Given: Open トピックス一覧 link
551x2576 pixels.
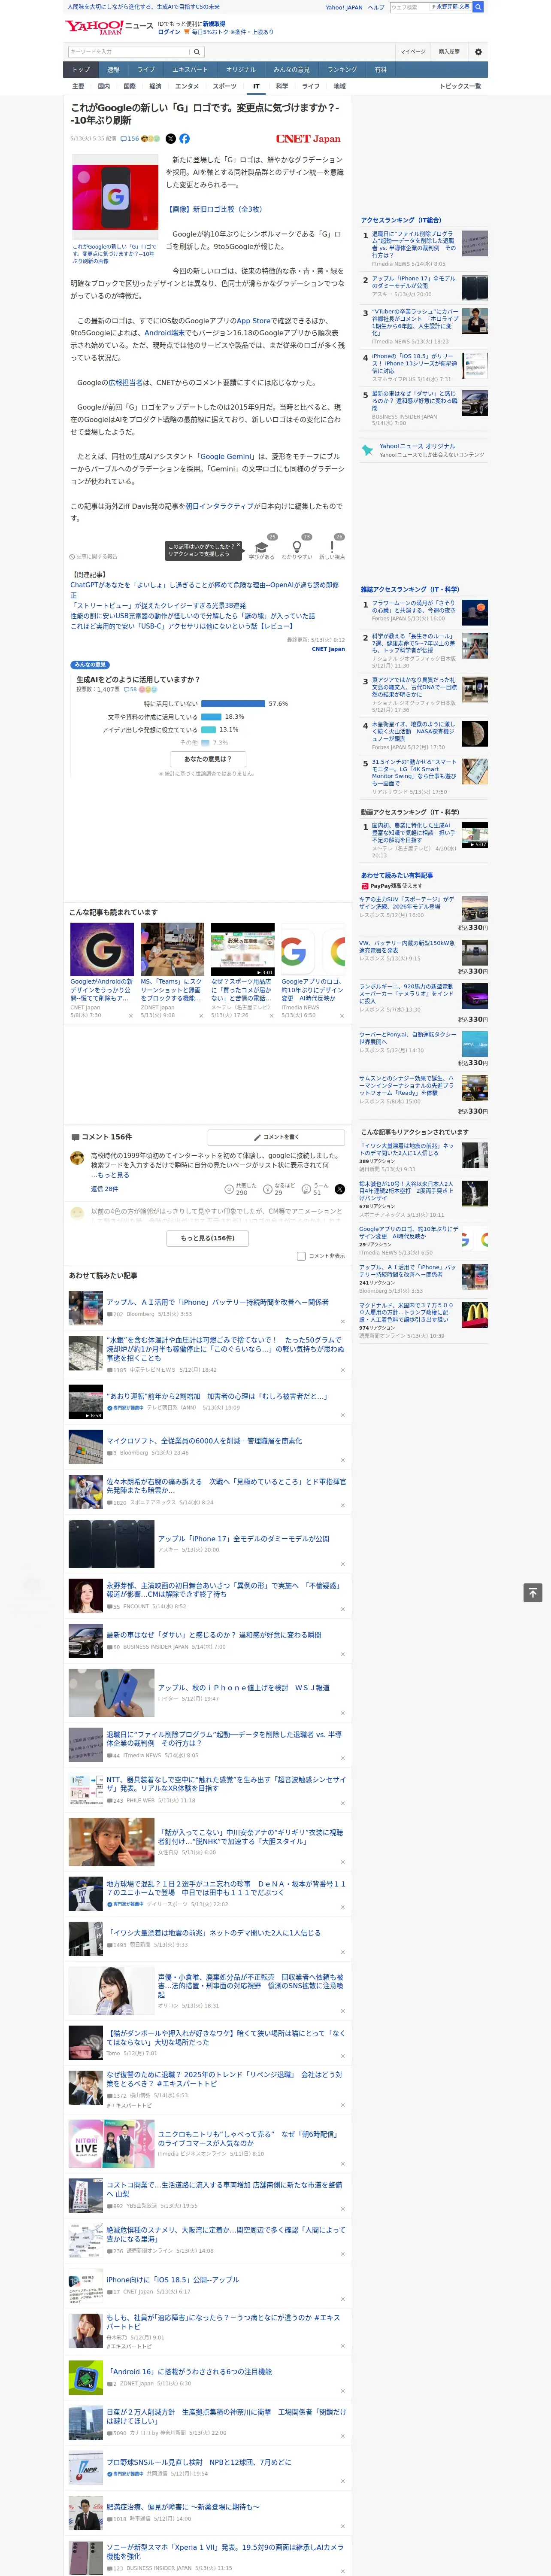Looking at the screenshot, I should click(x=460, y=86).
